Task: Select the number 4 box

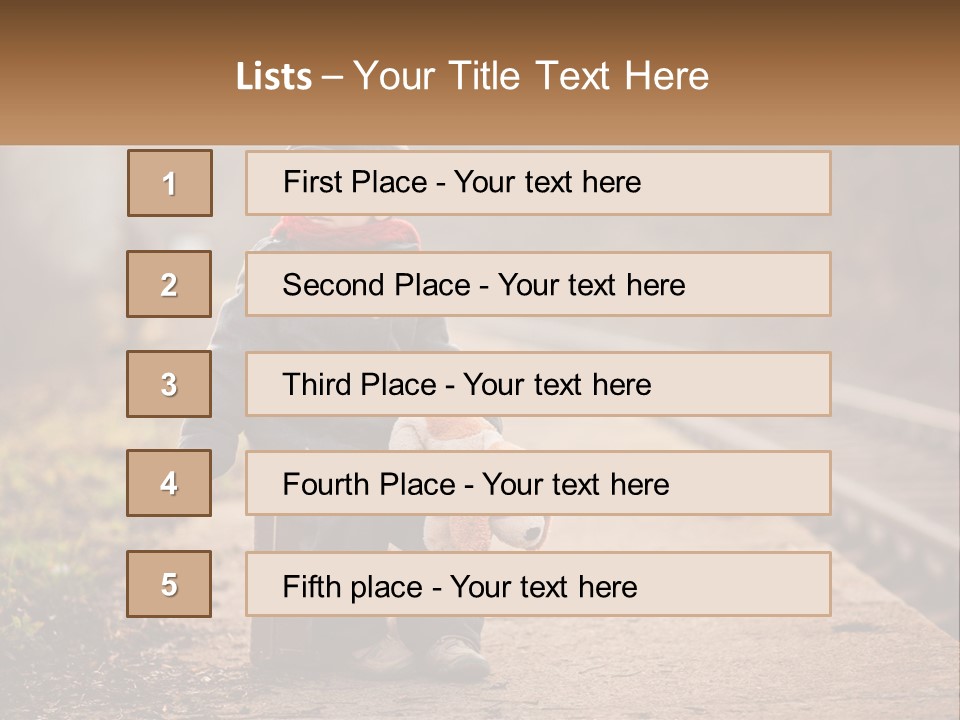Action: coord(169,483)
